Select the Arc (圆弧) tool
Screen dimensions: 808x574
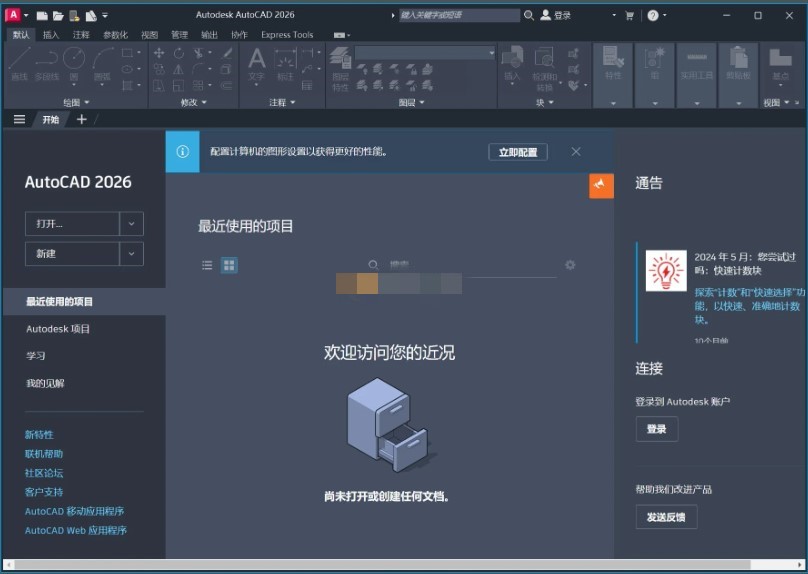[103, 64]
